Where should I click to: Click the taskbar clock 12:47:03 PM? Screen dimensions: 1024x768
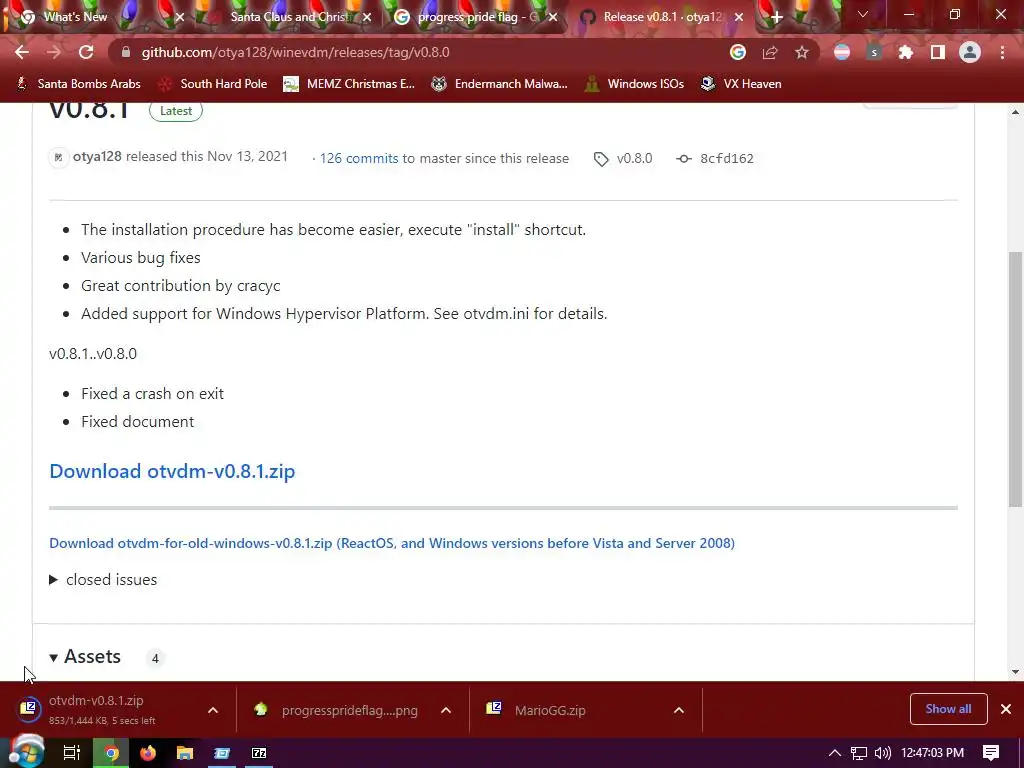[933, 753]
